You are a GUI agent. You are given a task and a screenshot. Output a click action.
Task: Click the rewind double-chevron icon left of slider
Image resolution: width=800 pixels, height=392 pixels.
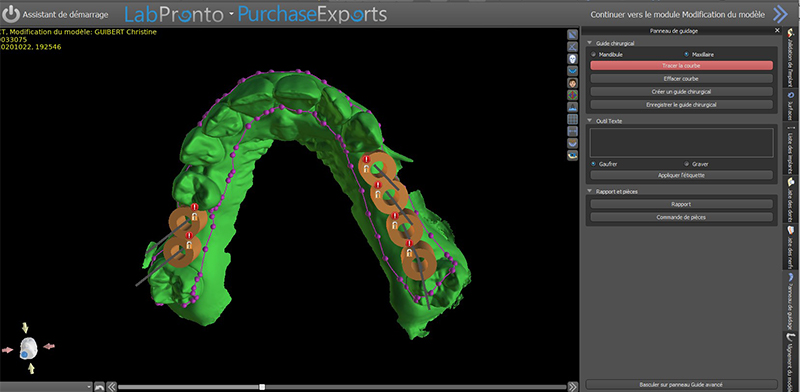click(x=112, y=387)
